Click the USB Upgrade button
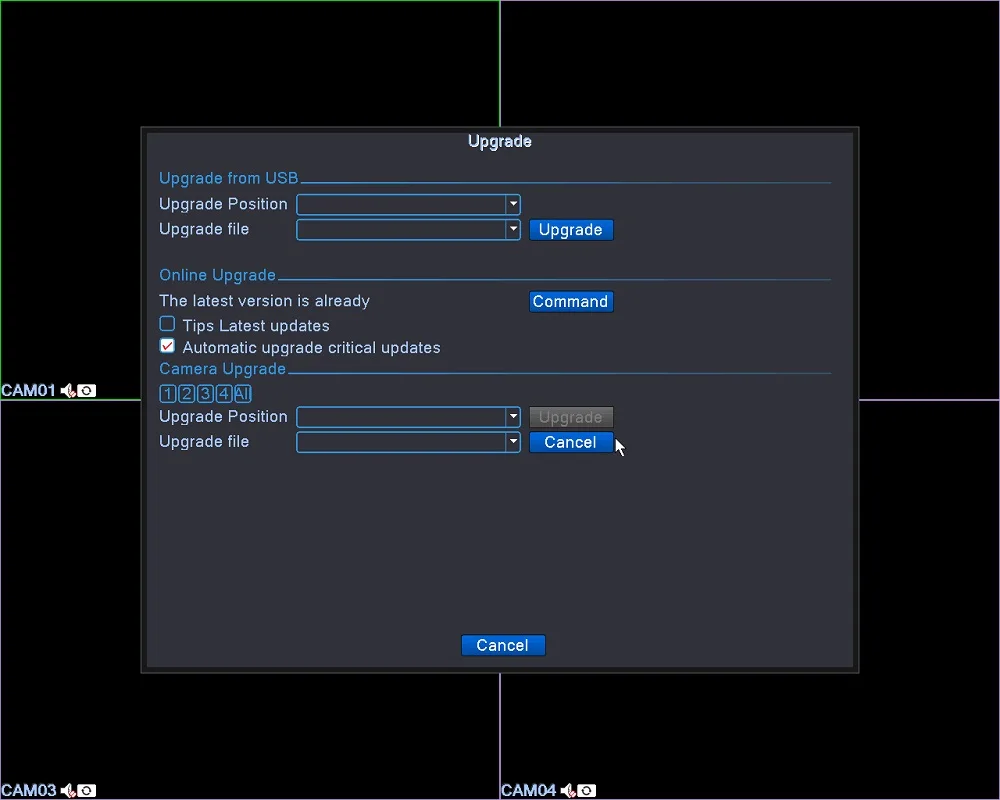The width and height of the screenshot is (1000, 800). (x=571, y=230)
